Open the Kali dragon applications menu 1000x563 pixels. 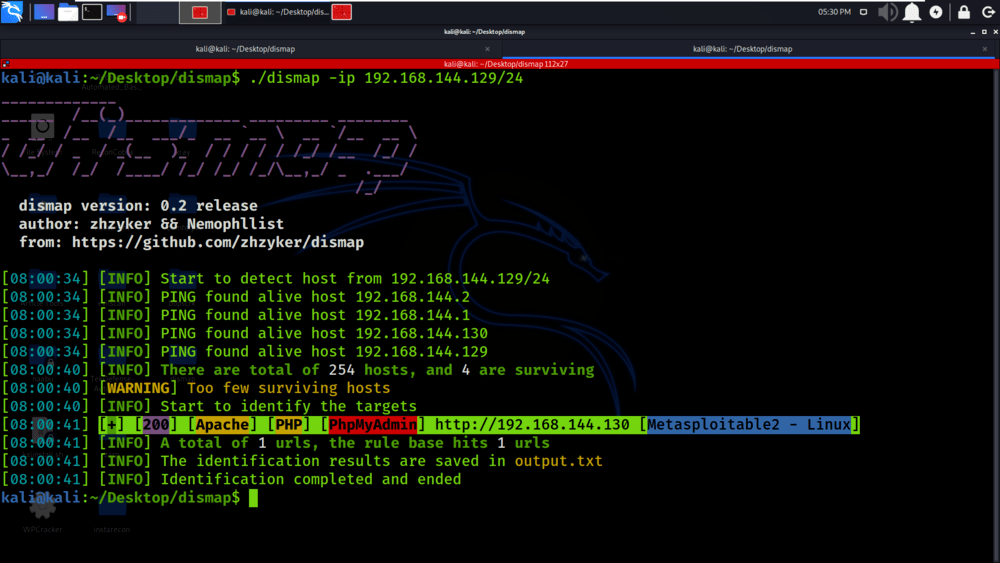[x=12, y=11]
